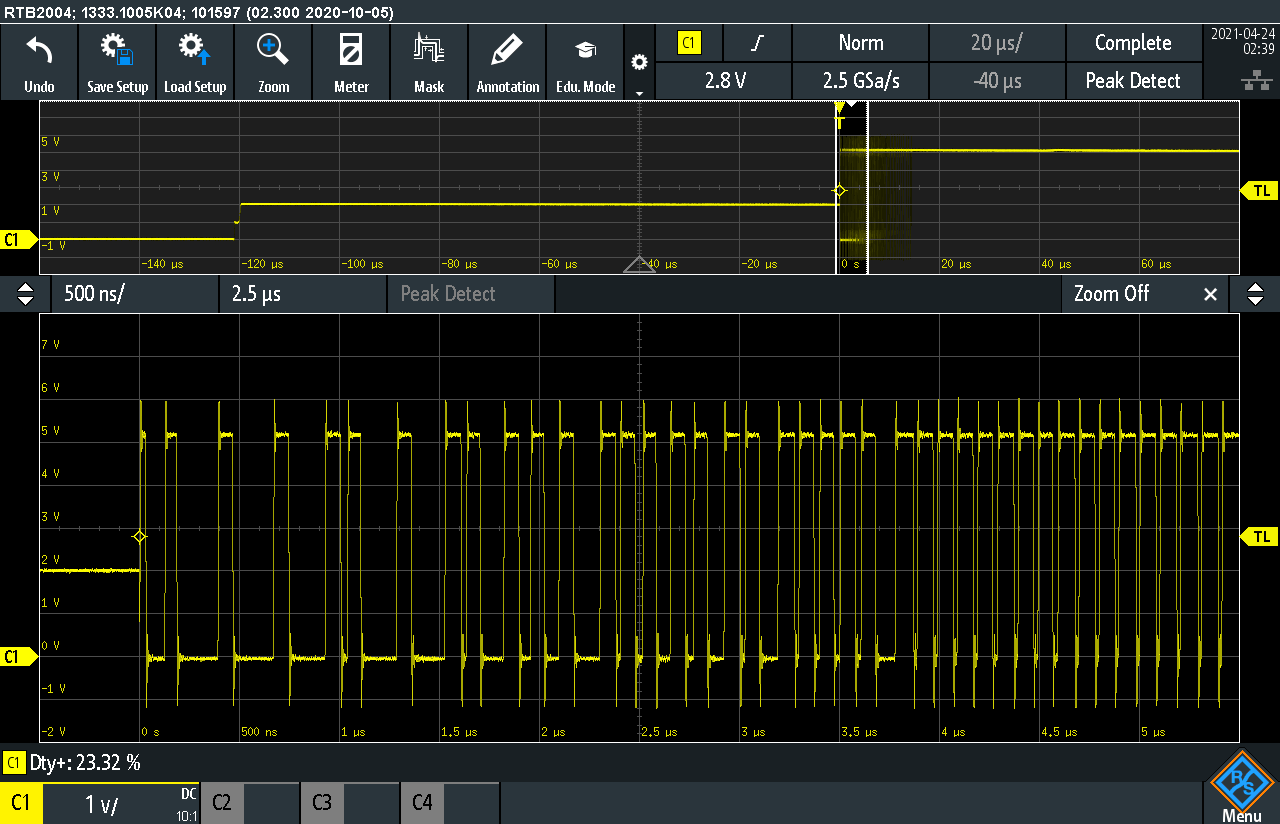Click Complete acquisition status button
Image resolution: width=1280 pixels, height=824 pixels.
1133,43
